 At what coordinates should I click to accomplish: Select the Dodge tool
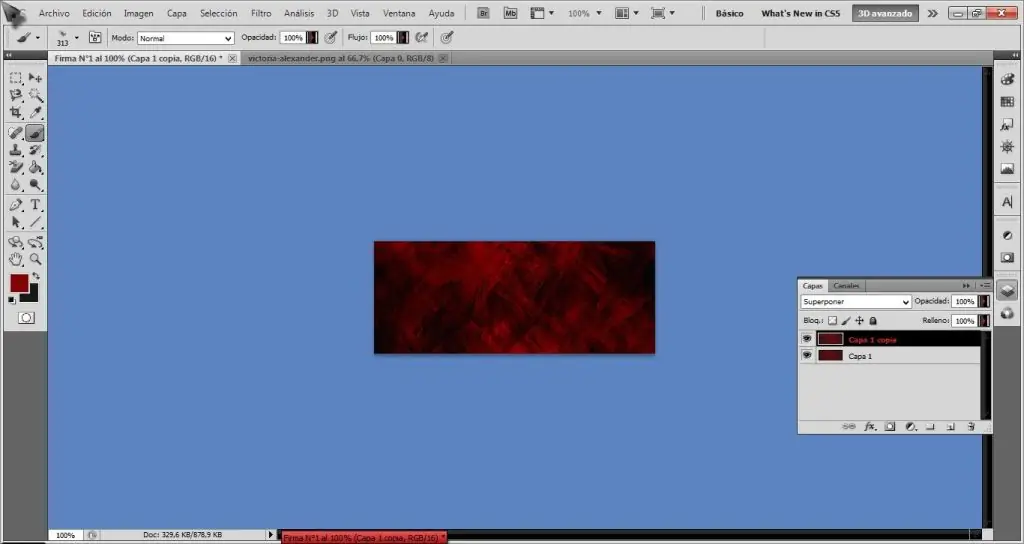tap(35, 185)
